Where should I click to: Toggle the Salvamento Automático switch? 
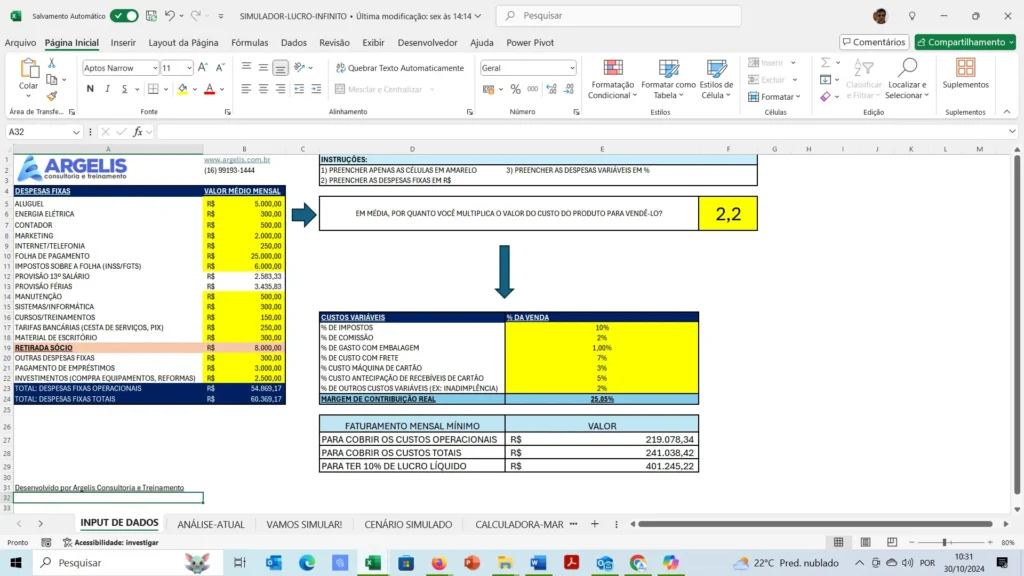[x=123, y=16]
